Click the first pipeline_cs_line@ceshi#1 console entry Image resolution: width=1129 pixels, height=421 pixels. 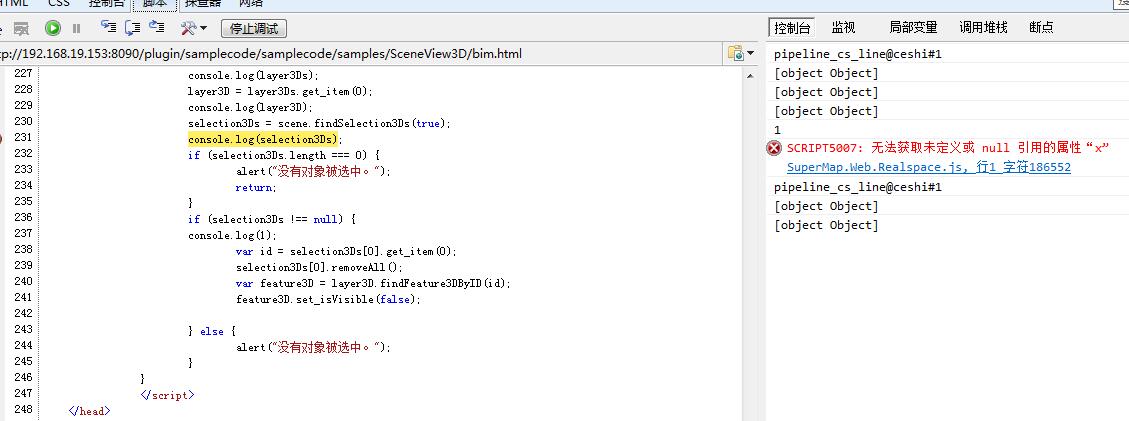click(x=858, y=54)
